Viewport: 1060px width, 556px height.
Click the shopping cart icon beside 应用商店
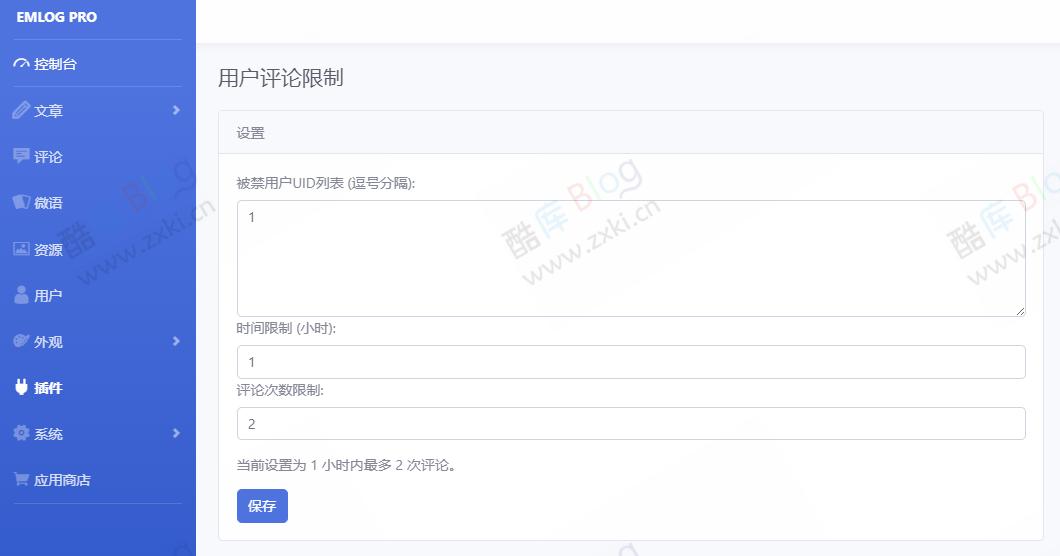pos(22,479)
